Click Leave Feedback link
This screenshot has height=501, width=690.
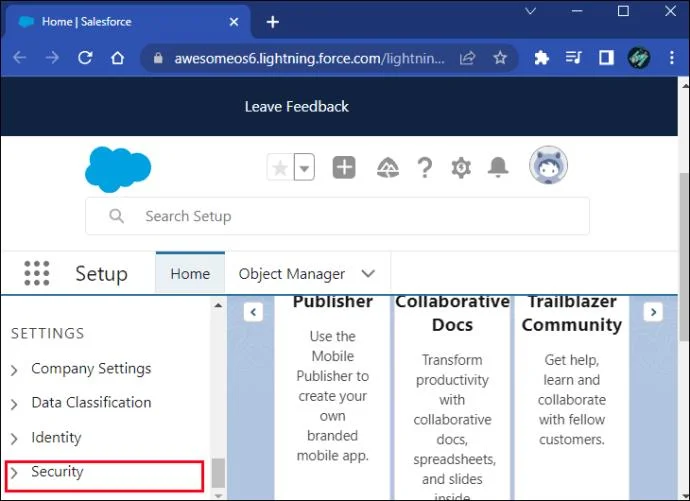297,106
